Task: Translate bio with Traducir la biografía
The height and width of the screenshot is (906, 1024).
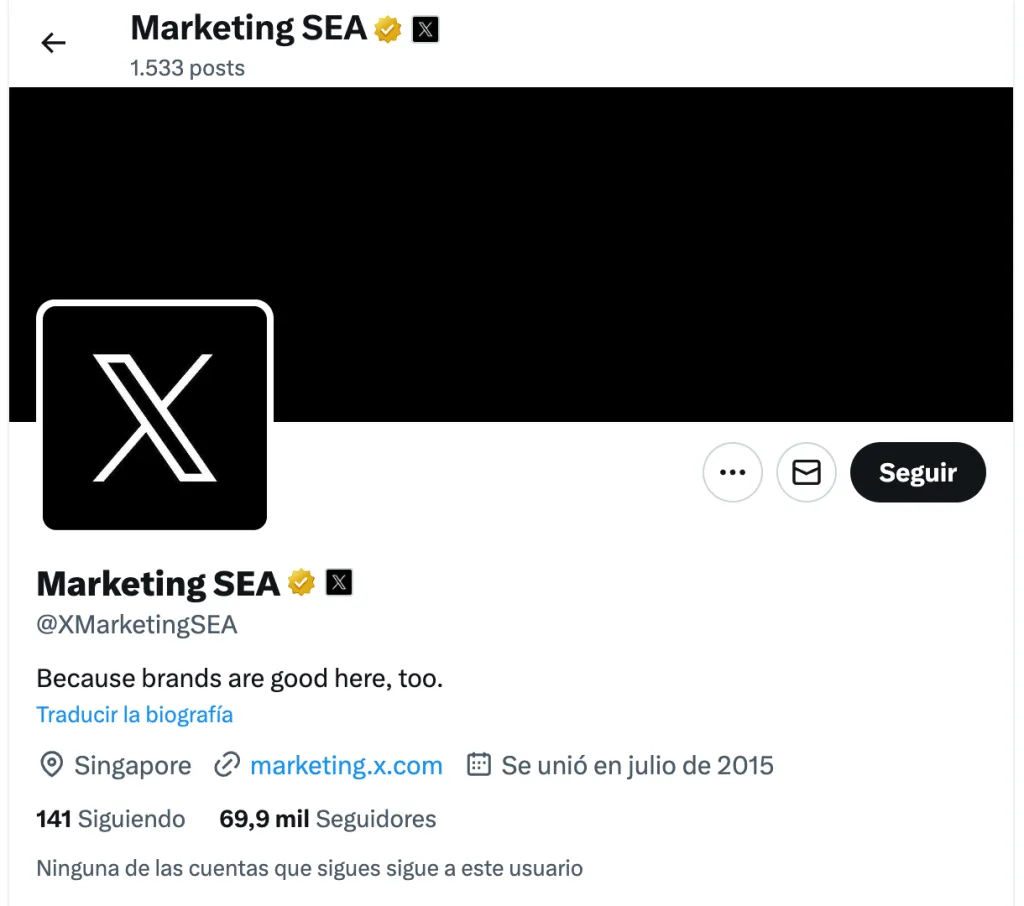Action: pos(135,715)
